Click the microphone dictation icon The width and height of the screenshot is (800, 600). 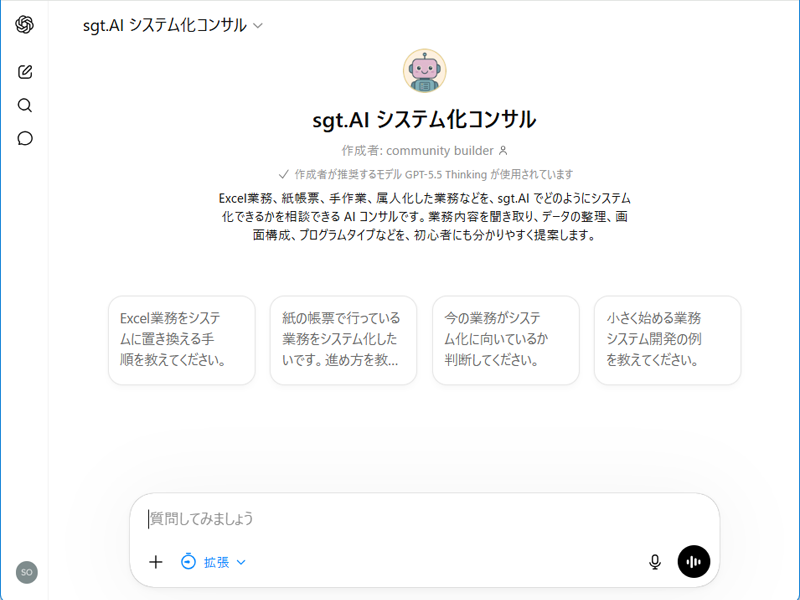pyautogui.click(x=655, y=562)
